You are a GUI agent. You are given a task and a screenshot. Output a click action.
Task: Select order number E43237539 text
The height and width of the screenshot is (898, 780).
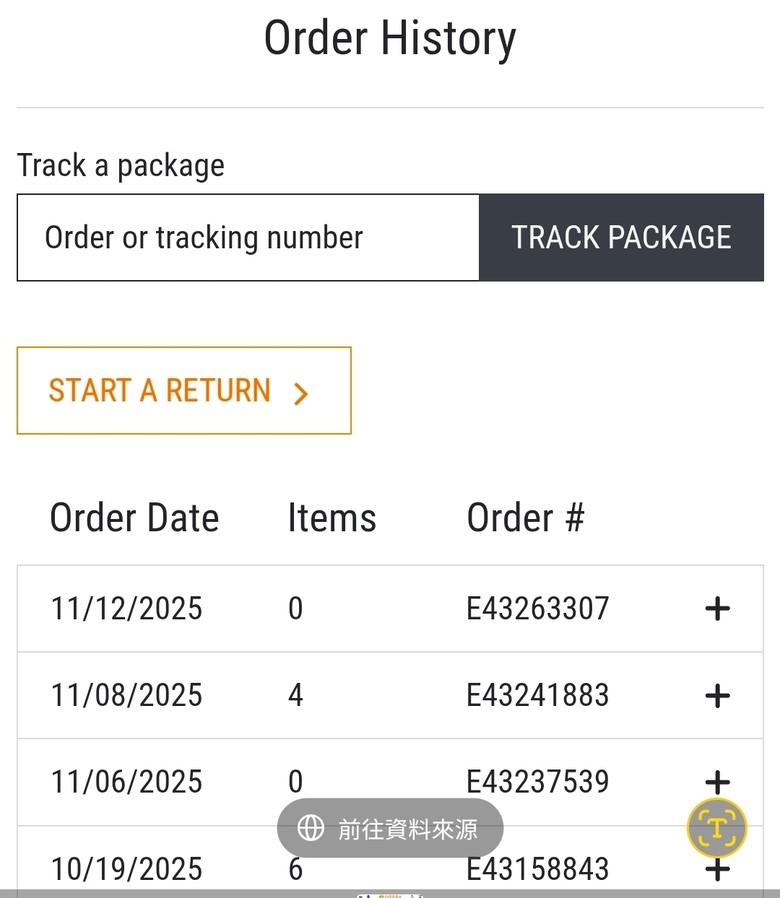coord(537,781)
